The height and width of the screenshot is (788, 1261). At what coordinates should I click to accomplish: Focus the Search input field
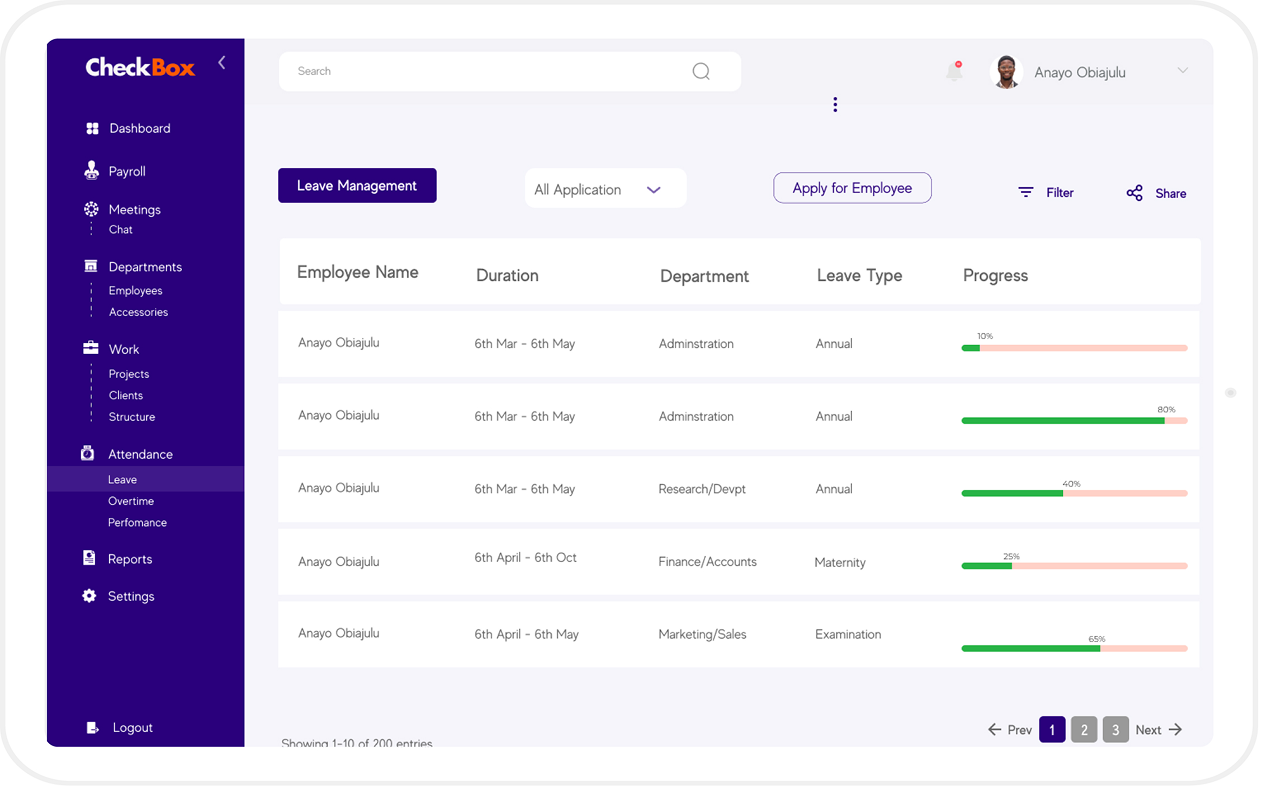(x=480, y=72)
